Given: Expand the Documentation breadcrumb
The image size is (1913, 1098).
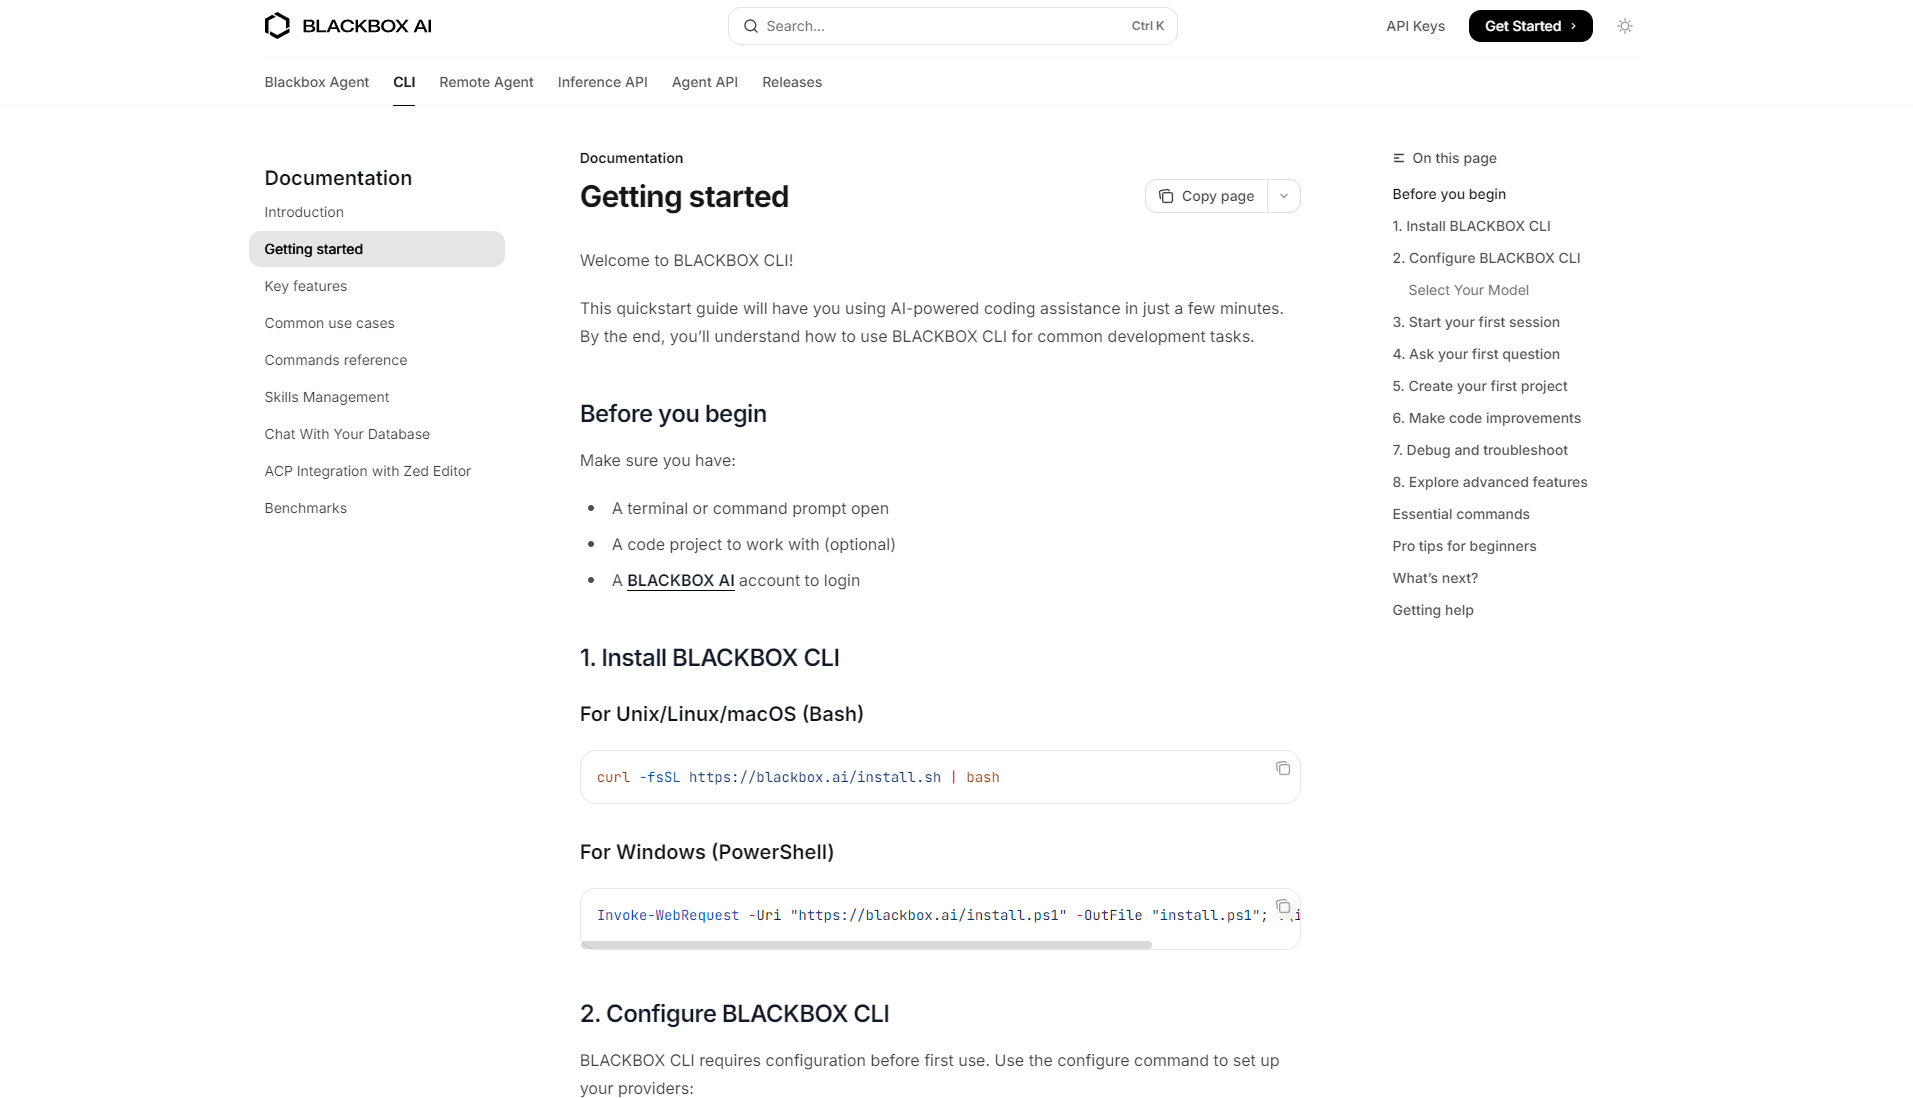Looking at the screenshot, I should click(630, 158).
